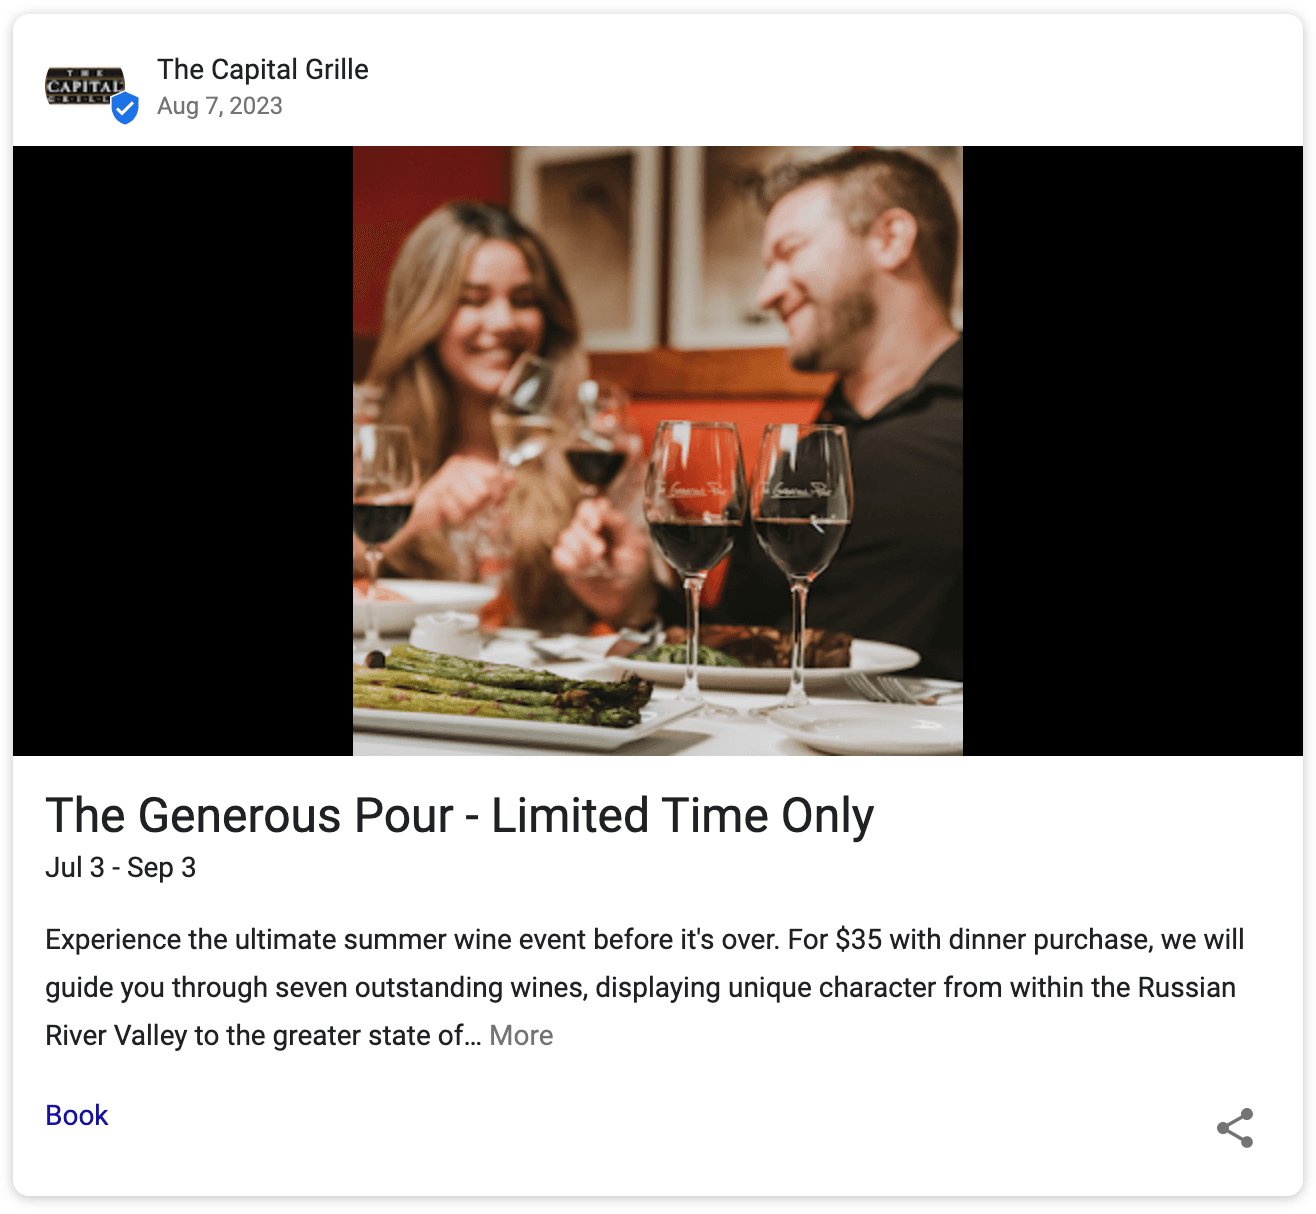The image size is (1316, 1214).
Task: Open the wine dinner photo
Action: [658, 451]
